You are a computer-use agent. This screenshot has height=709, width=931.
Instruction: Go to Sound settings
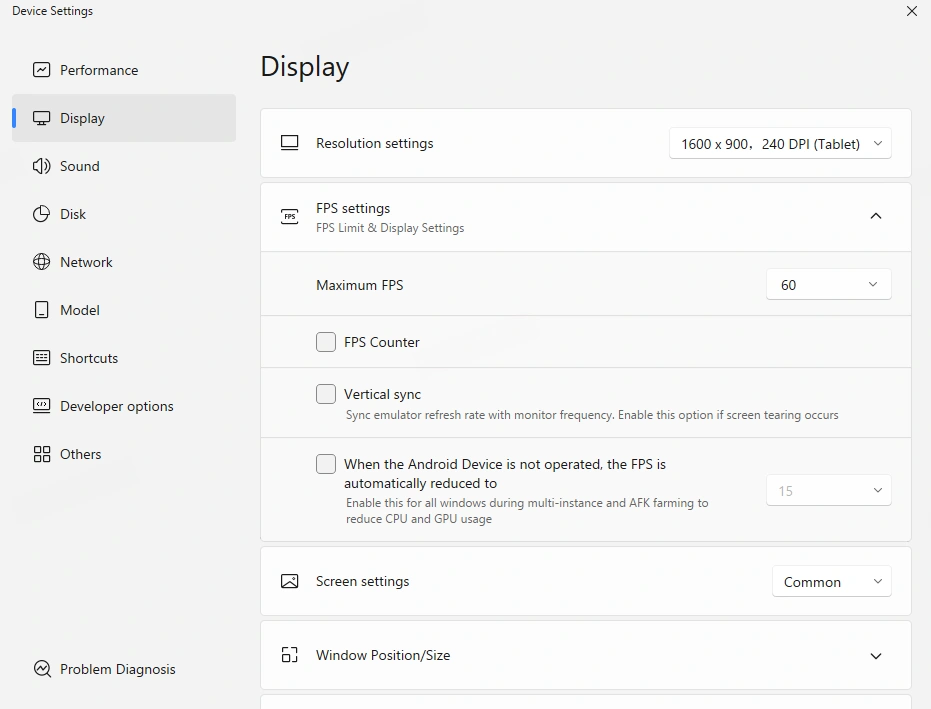pyautogui.click(x=124, y=166)
